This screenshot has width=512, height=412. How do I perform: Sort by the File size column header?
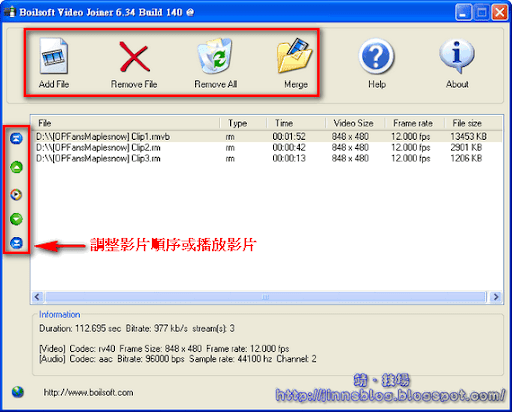[x=473, y=123]
